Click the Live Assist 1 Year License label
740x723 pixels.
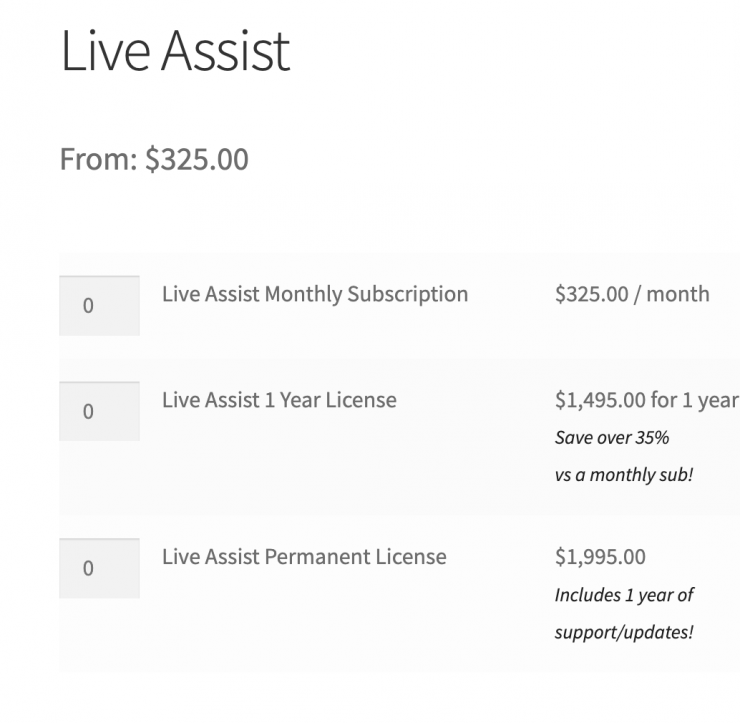(279, 400)
